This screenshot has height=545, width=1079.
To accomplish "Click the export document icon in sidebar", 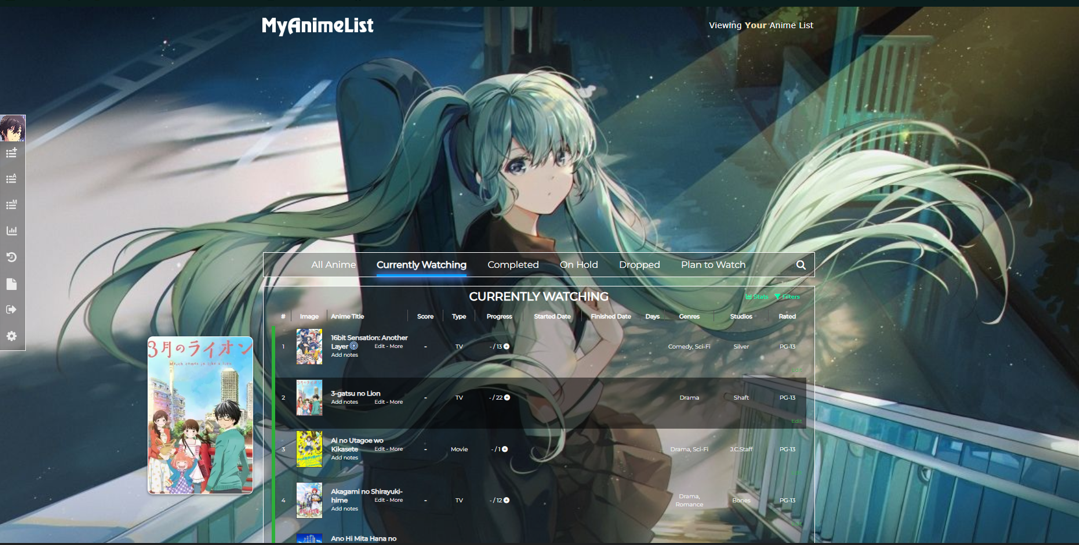I will 12,284.
